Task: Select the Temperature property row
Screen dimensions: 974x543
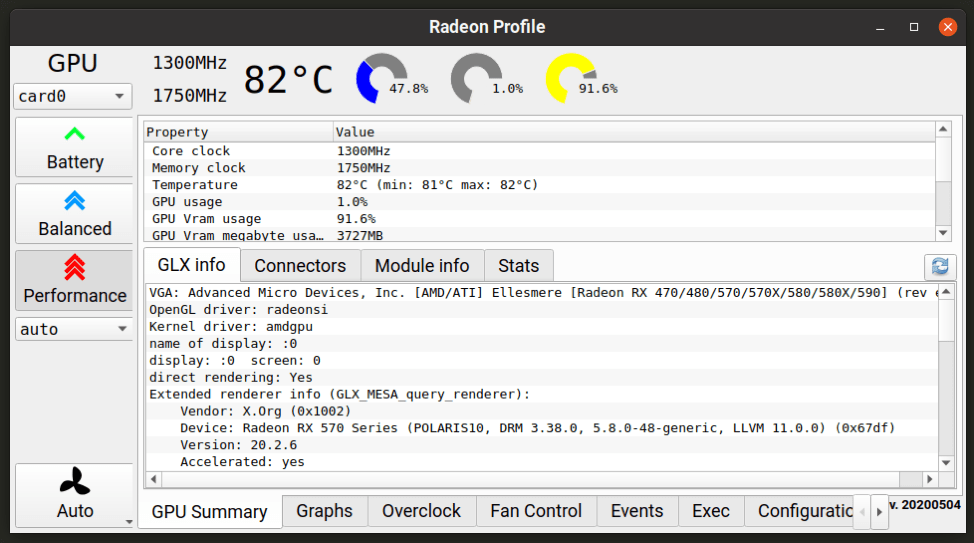Action: pos(539,185)
